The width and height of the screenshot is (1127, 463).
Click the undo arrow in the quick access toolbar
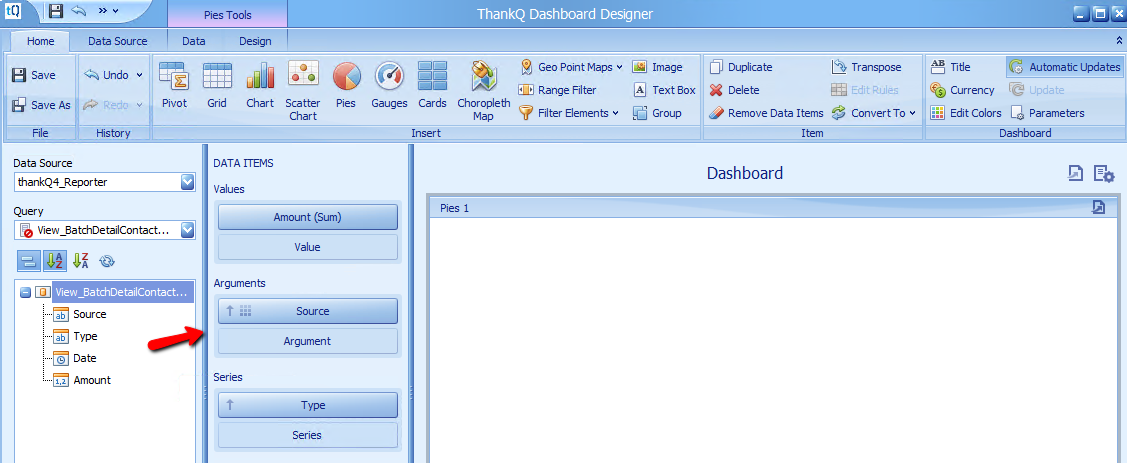[x=79, y=11]
